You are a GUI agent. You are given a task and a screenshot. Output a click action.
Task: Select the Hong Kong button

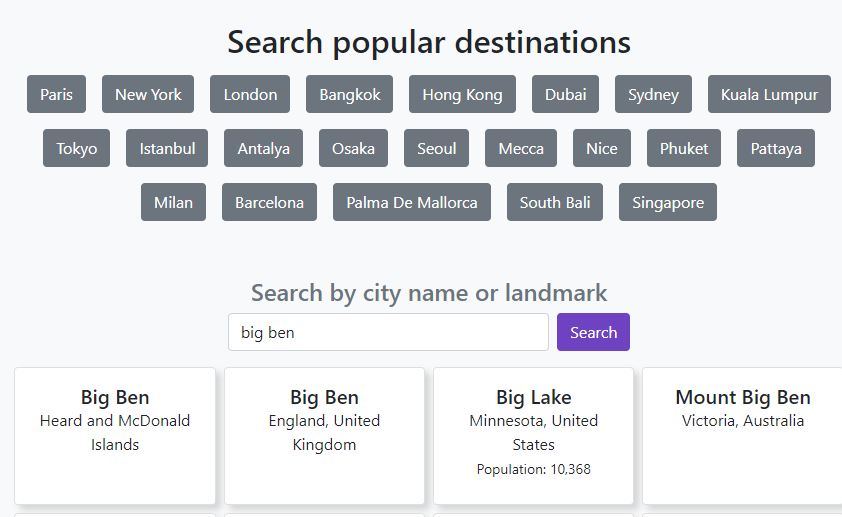462,94
